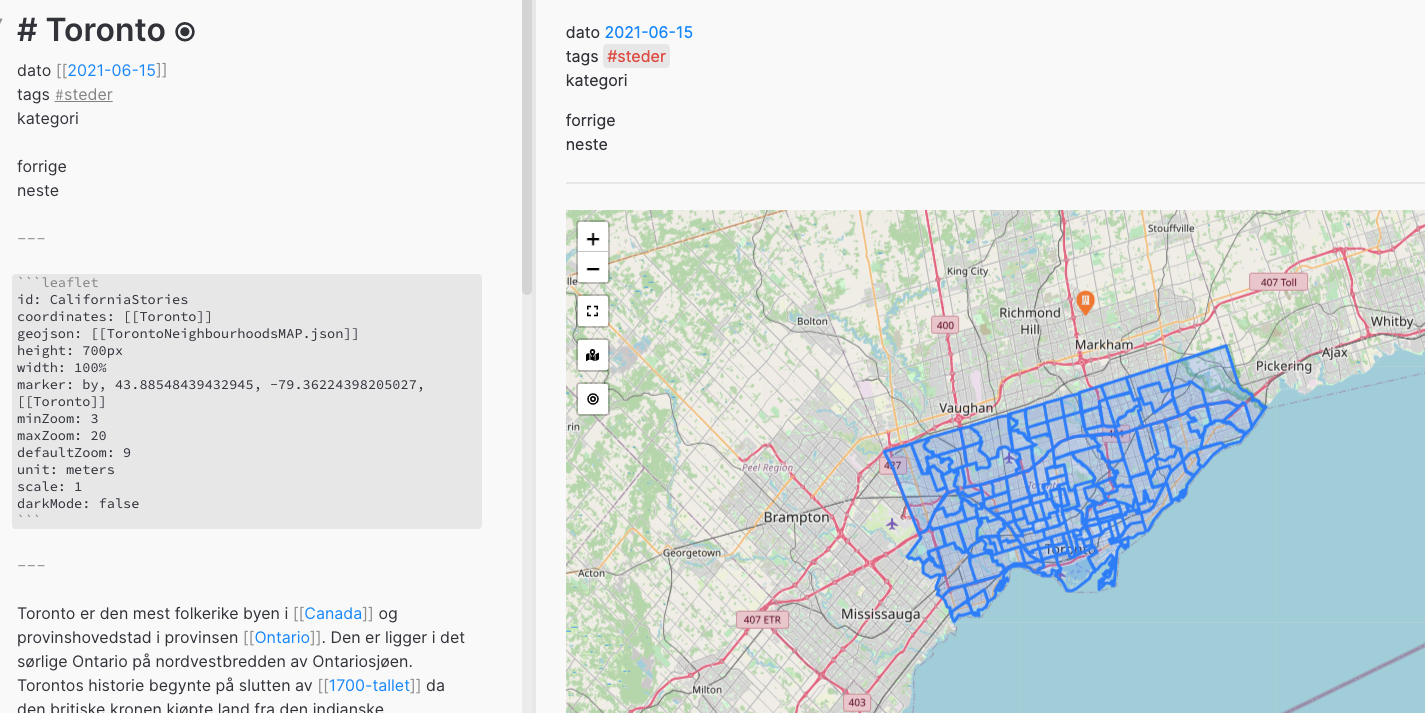This screenshot has height=713, width=1425.
Task: Zoom out on the Leaflet map
Action: click(x=593, y=268)
